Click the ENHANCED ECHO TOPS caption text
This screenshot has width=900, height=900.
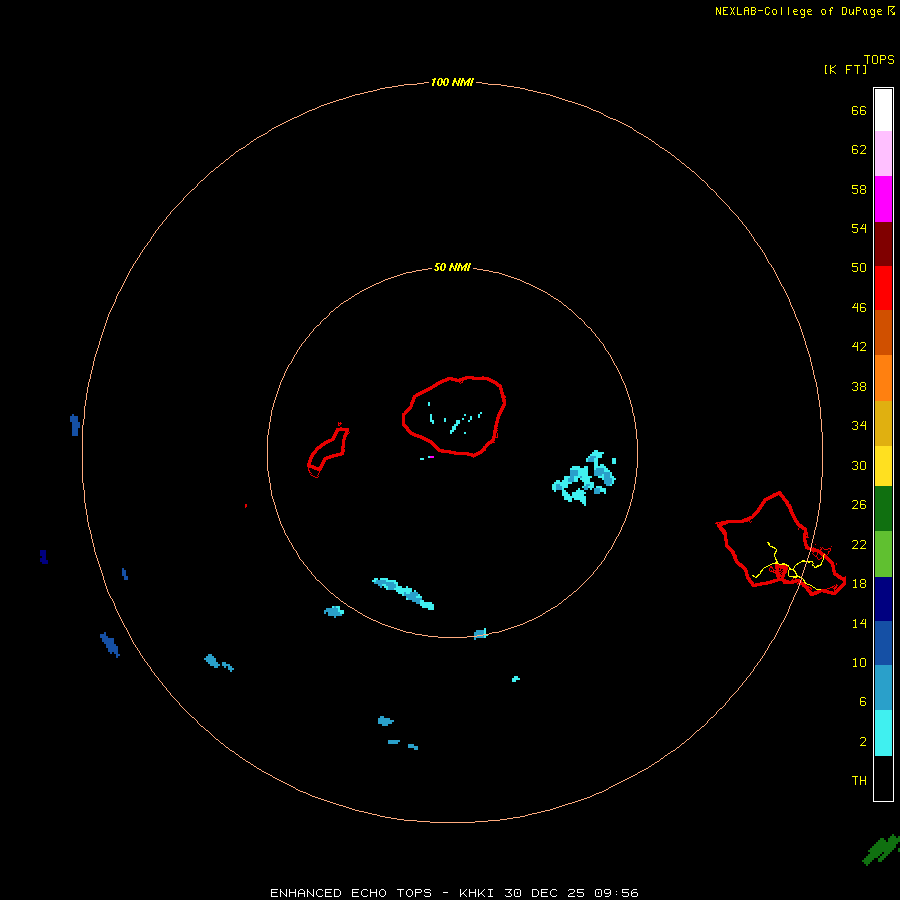(x=351, y=893)
